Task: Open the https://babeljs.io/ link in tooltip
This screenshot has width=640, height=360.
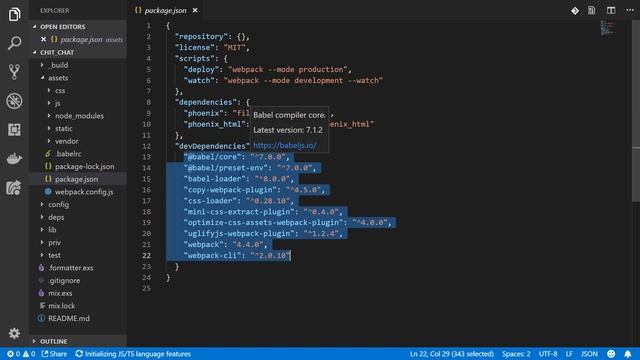Action: click(285, 145)
